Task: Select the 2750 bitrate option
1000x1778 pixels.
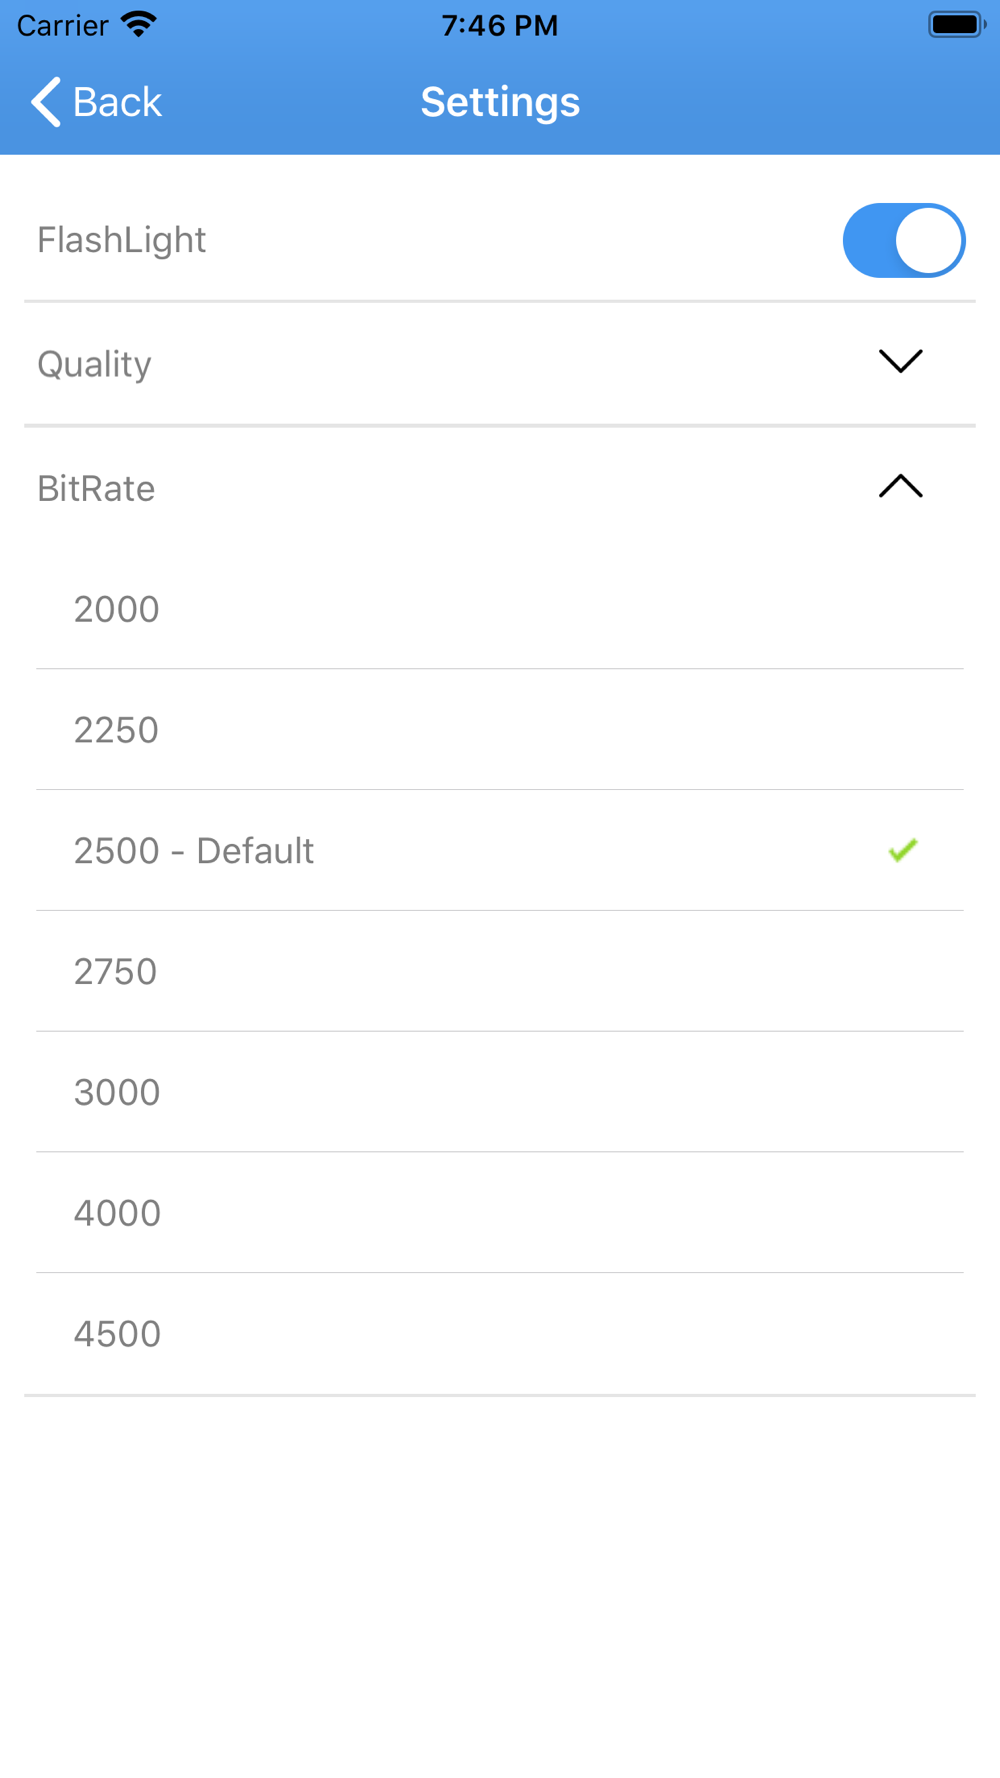Action: (500, 972)
